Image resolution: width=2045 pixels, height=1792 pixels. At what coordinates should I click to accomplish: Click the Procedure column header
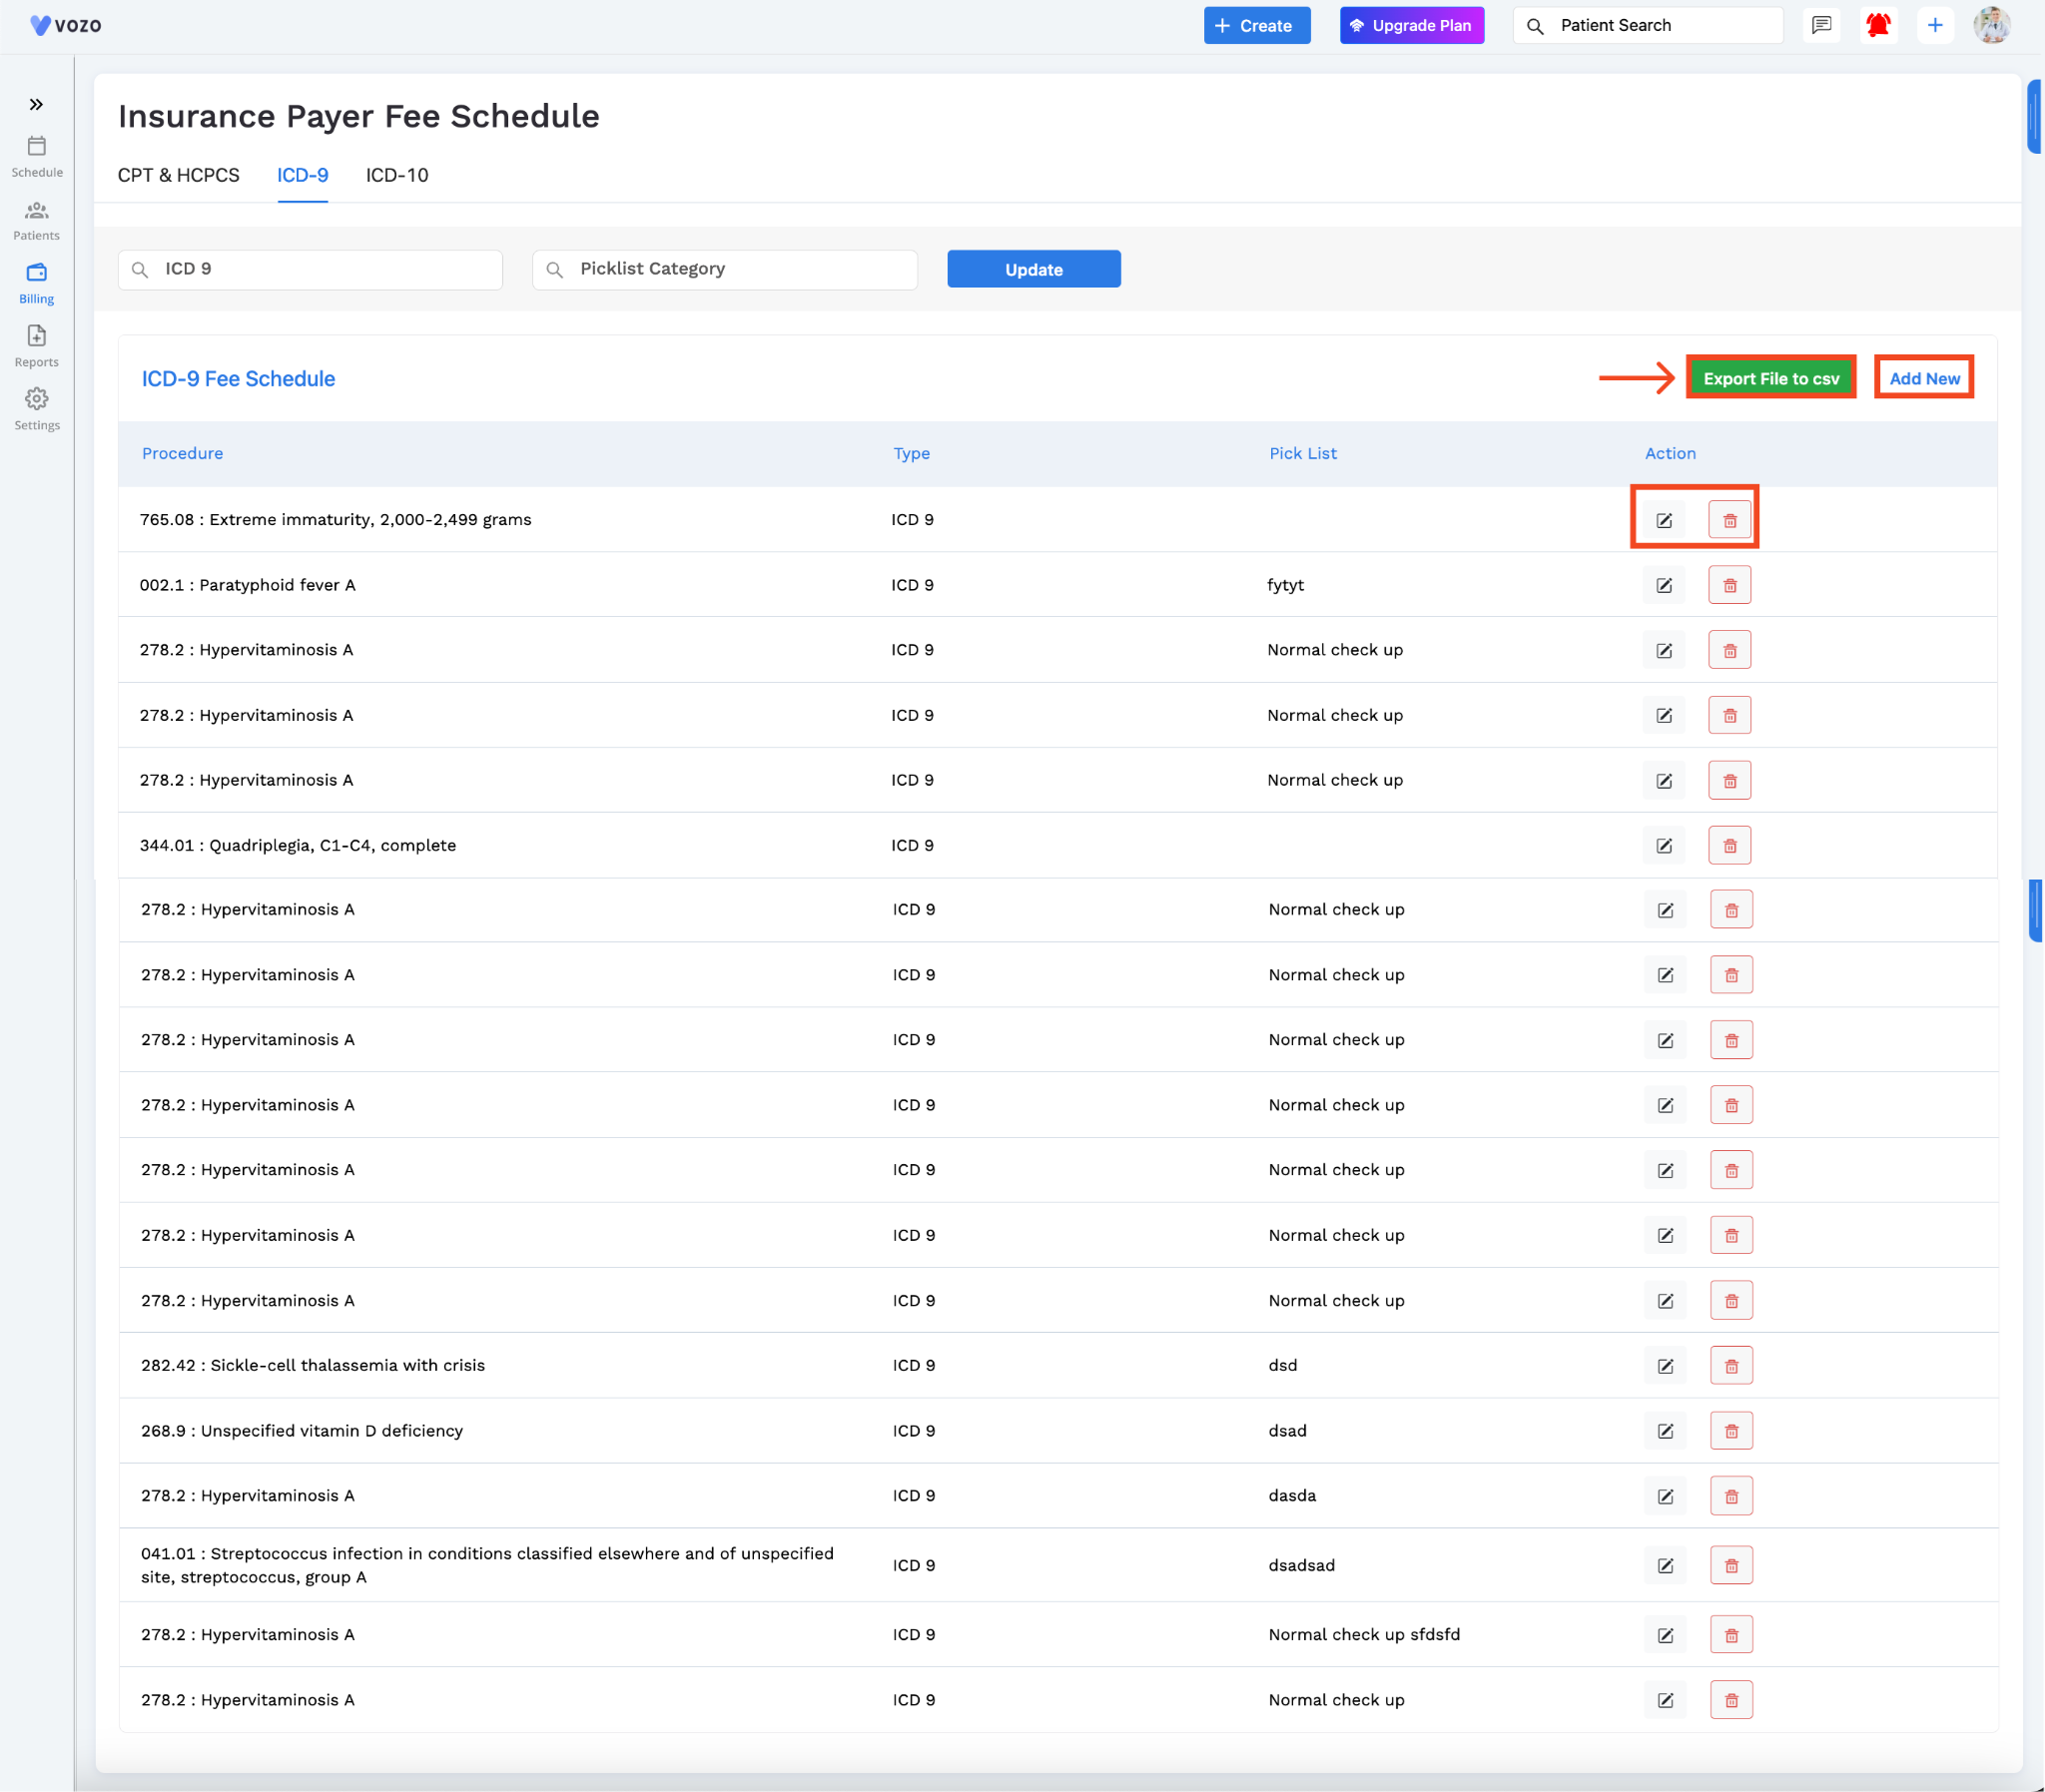click(182, 453)
